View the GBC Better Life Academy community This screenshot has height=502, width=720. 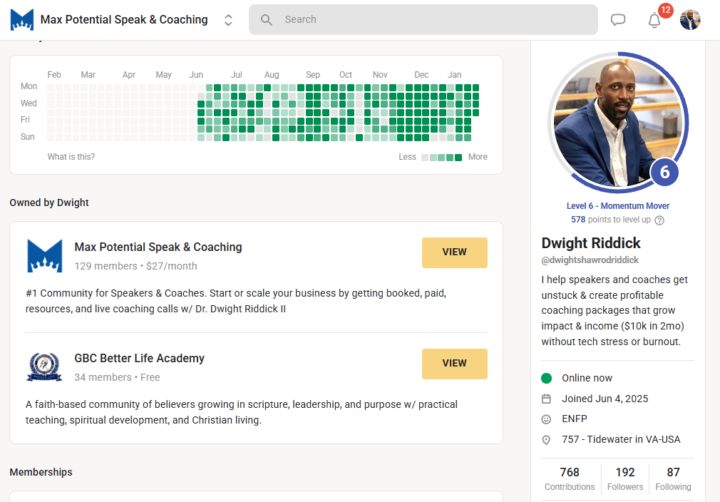454,364
